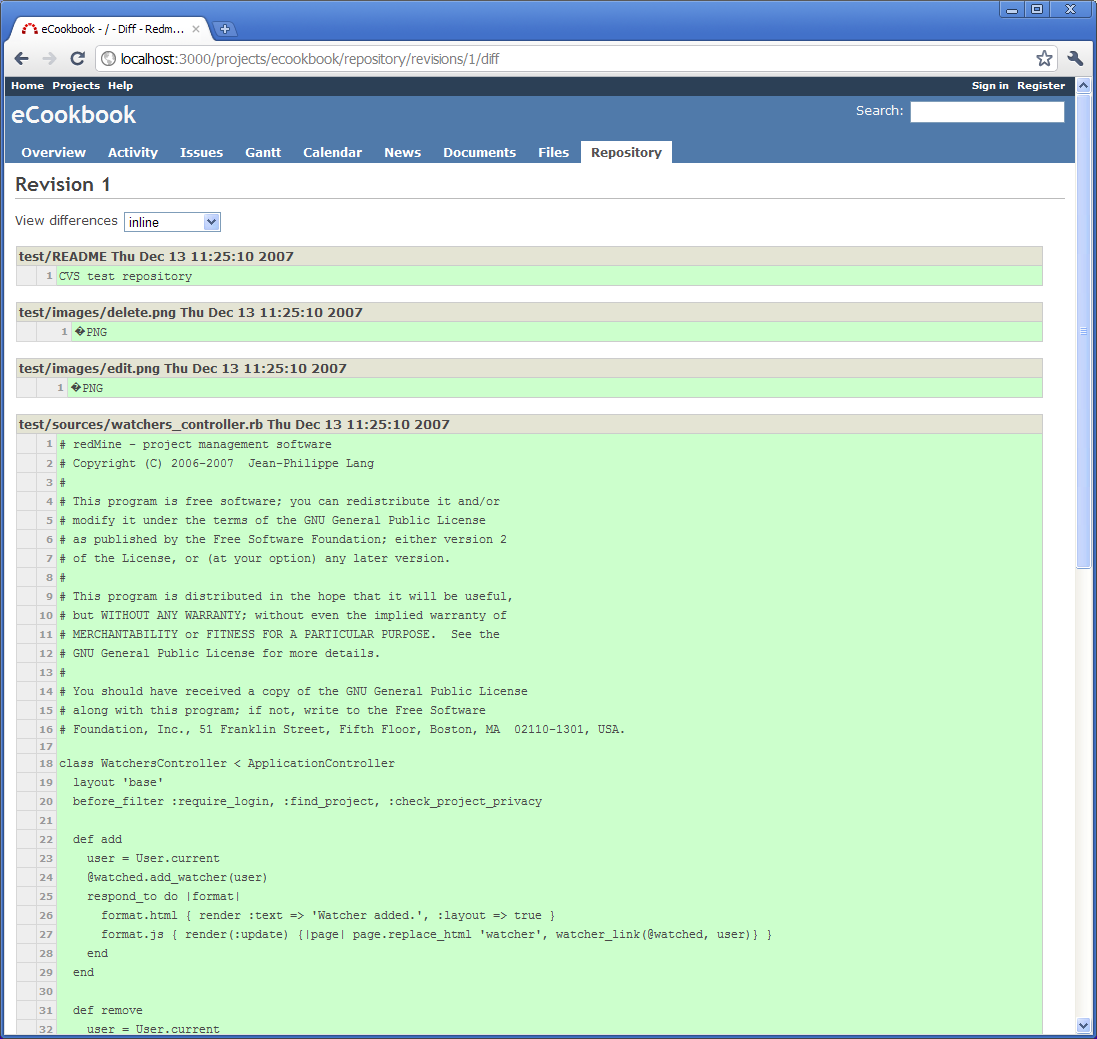Click the address bar URL
1097x1039 pixels.
[x=310, y=59]
